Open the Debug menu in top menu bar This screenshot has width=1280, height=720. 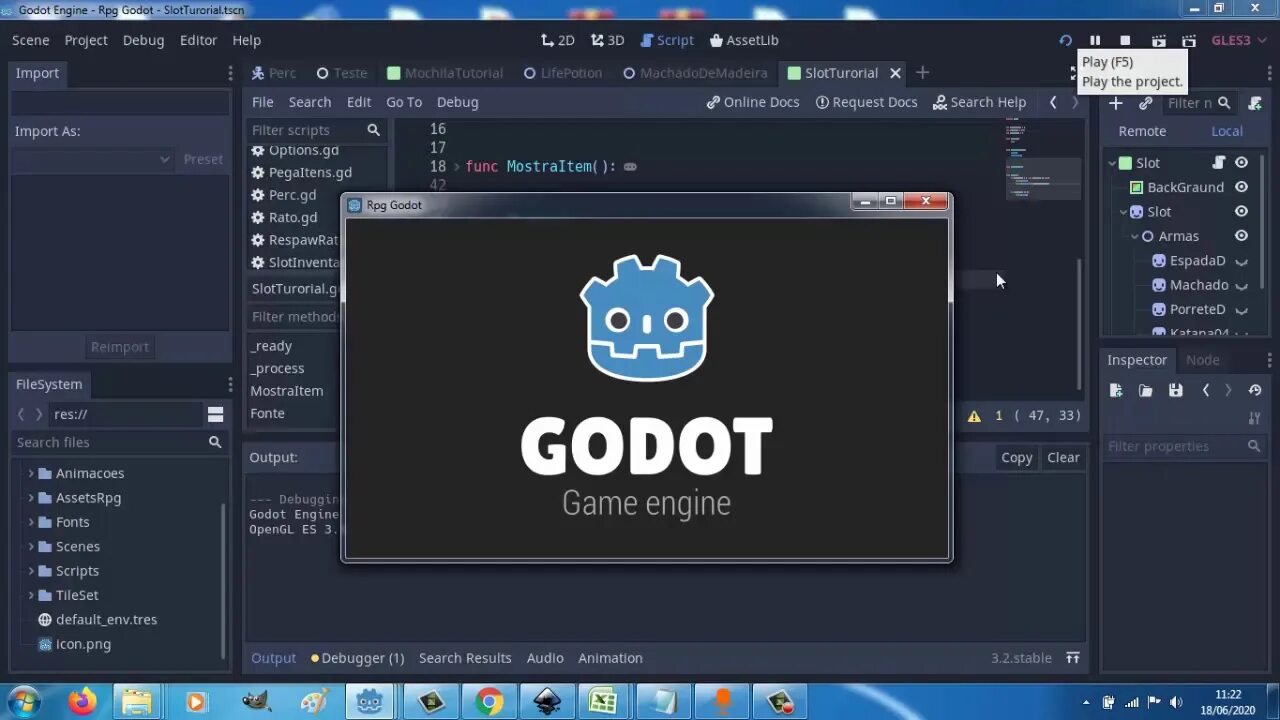(143, 40)
